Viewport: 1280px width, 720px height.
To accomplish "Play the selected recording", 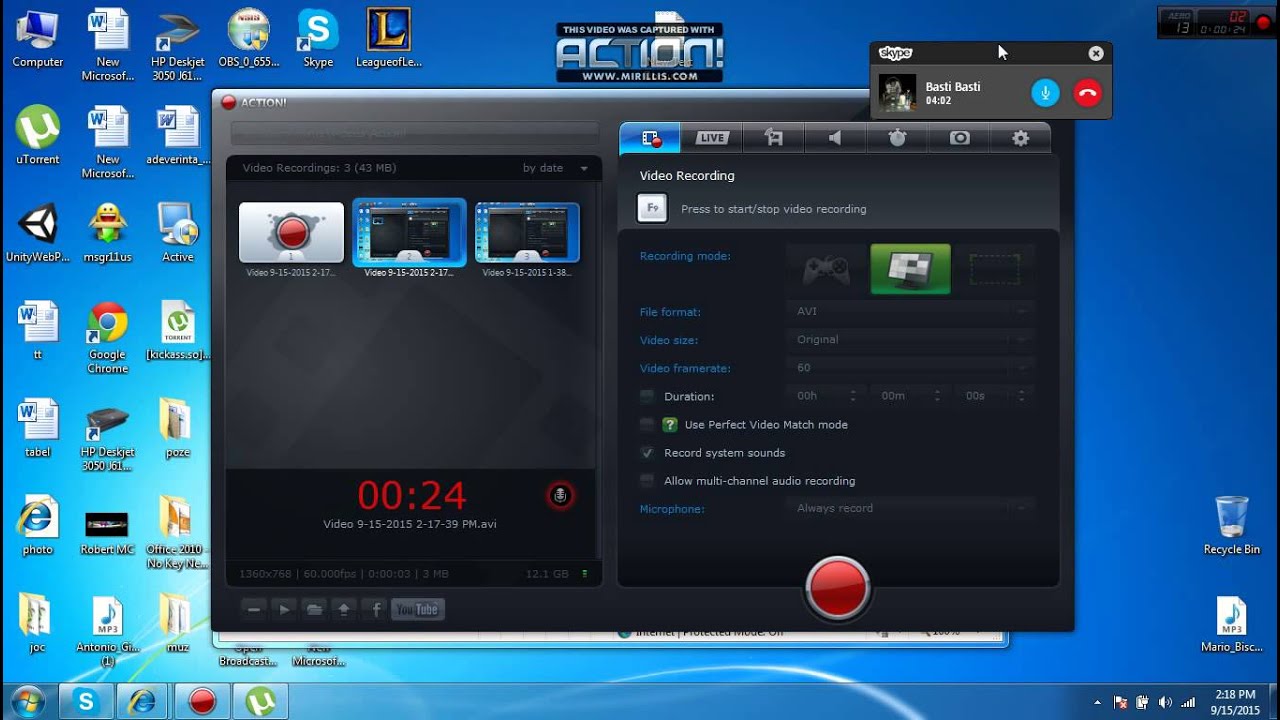I will tap(284, 609).
